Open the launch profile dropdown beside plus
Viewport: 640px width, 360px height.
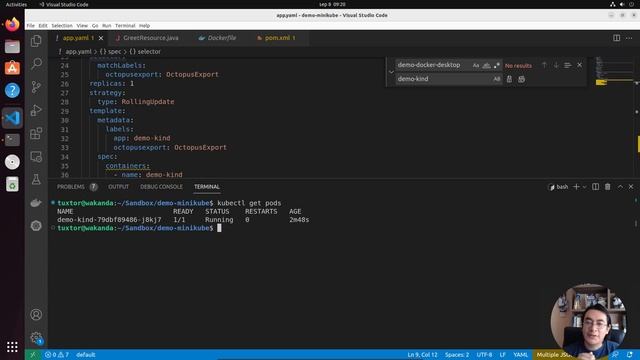pyautogui.click(x=584, y=187)
